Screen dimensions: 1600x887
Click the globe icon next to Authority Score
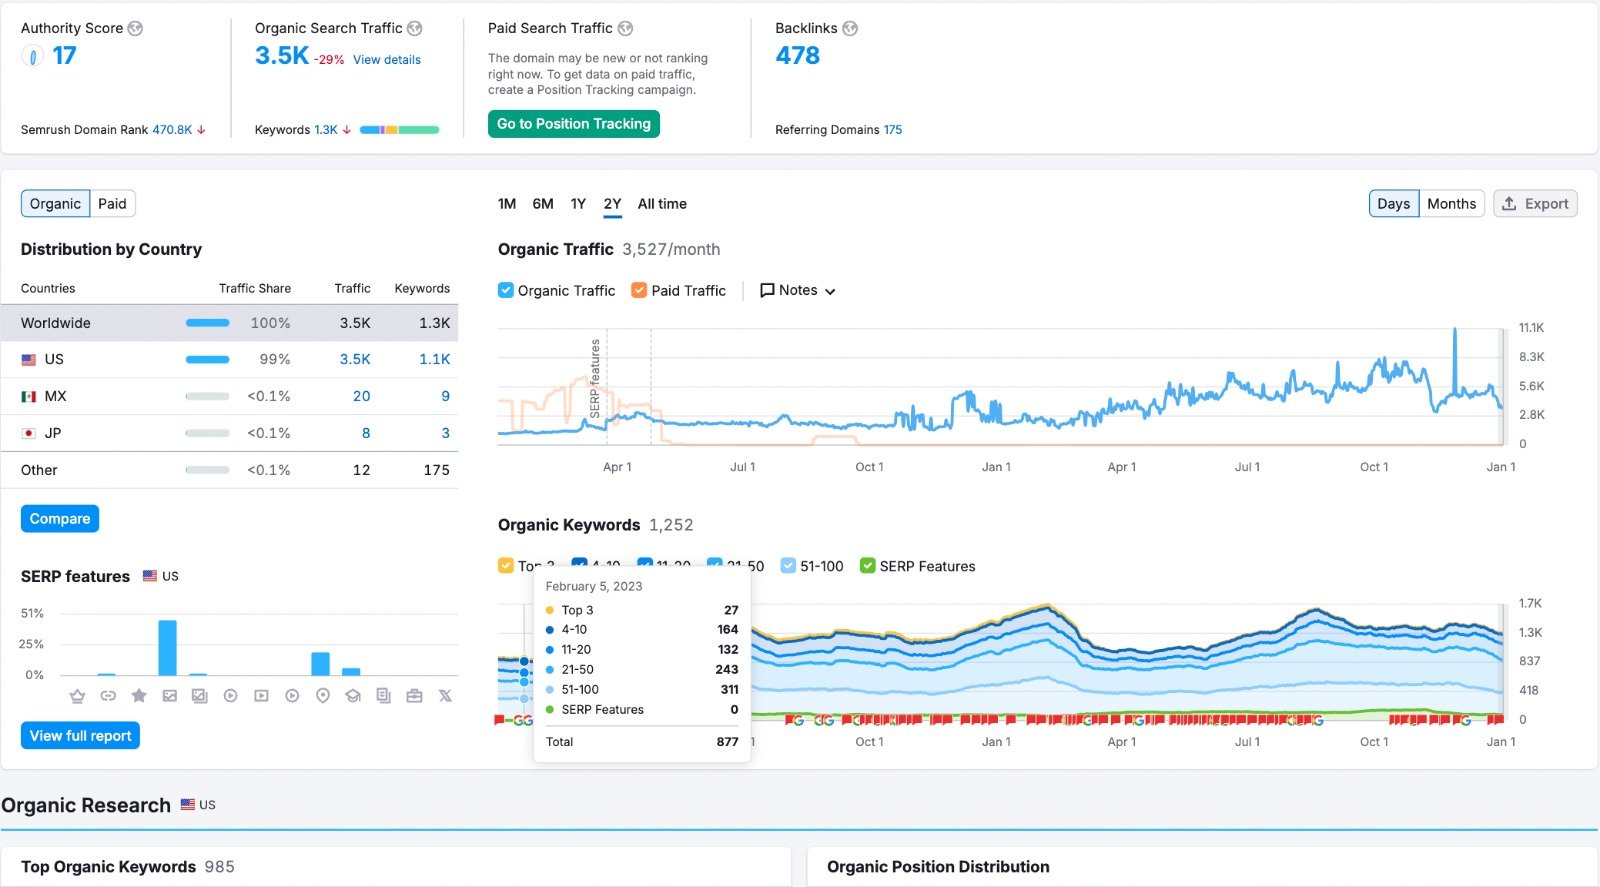click(x=135, y=29)
